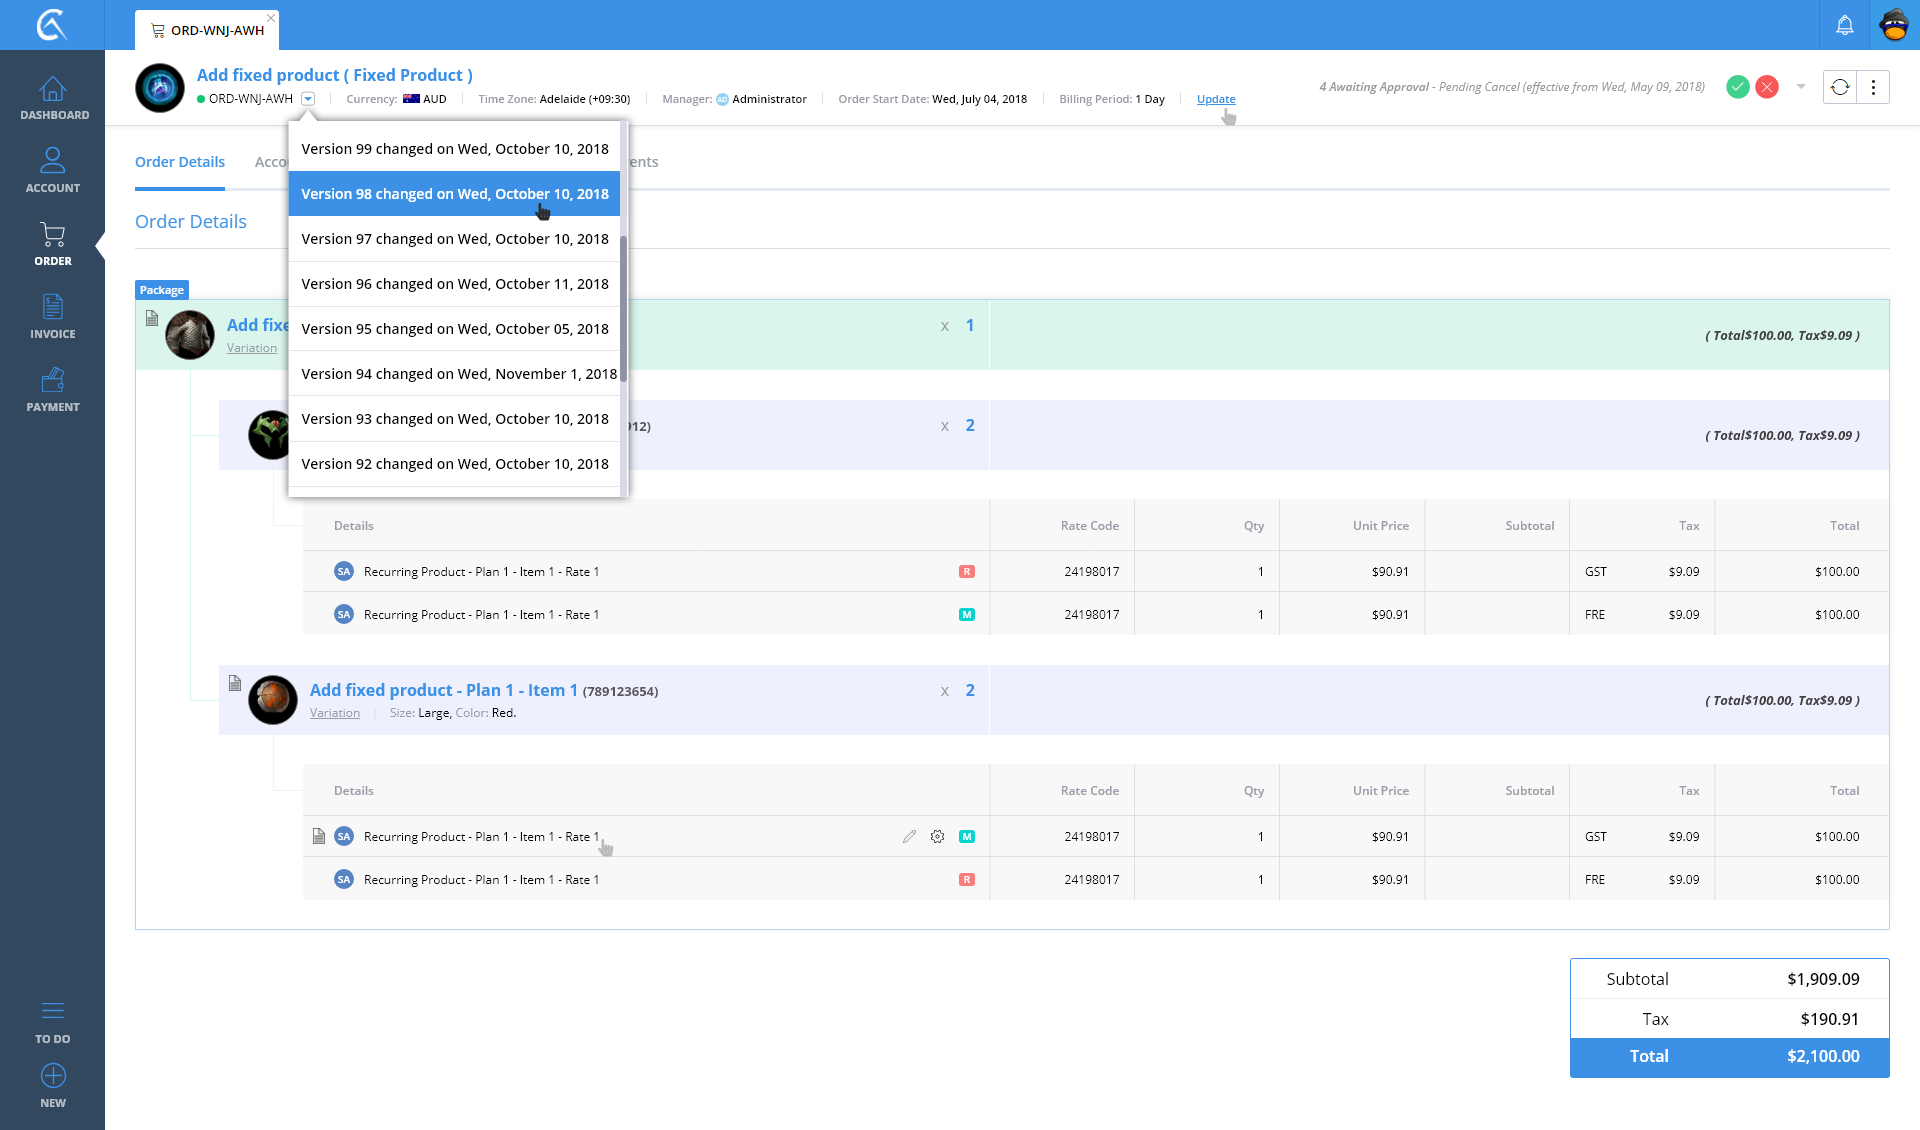Open the three-dot more options menu

point(1873,87)
